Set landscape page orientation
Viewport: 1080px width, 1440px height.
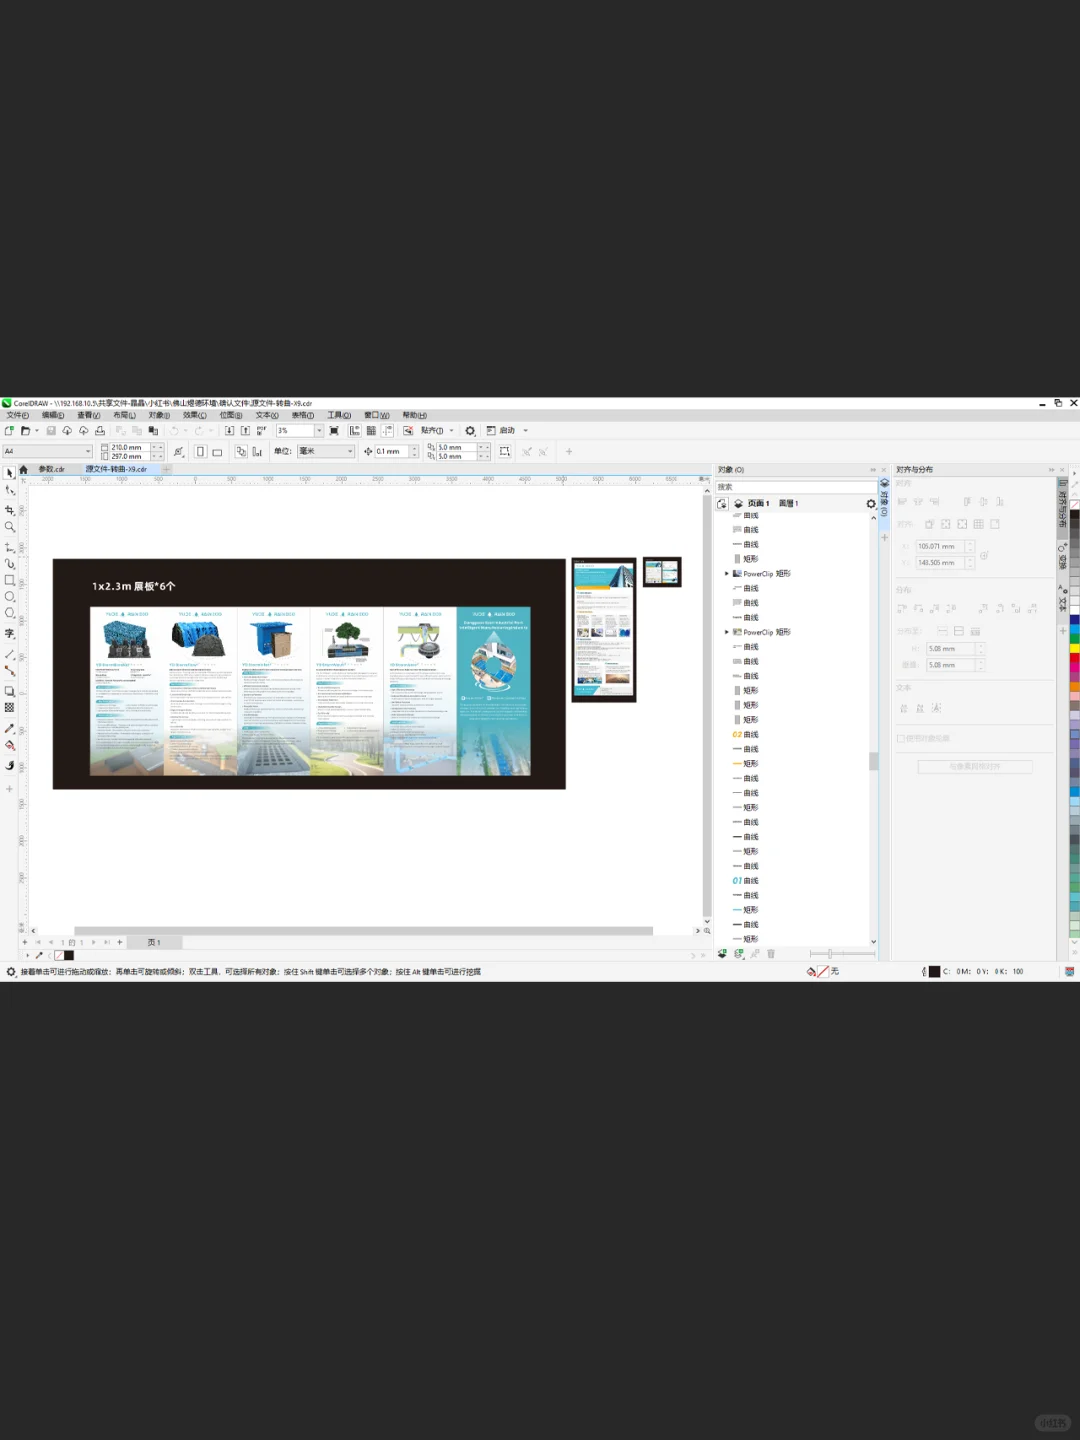click(x=217, y=452)
